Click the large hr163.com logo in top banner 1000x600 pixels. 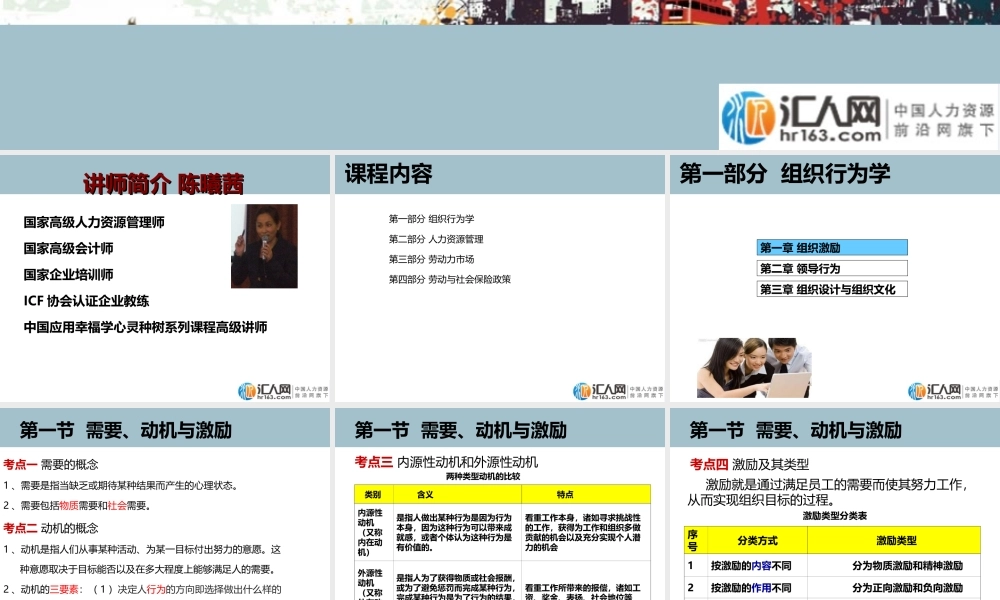point(858,117)
